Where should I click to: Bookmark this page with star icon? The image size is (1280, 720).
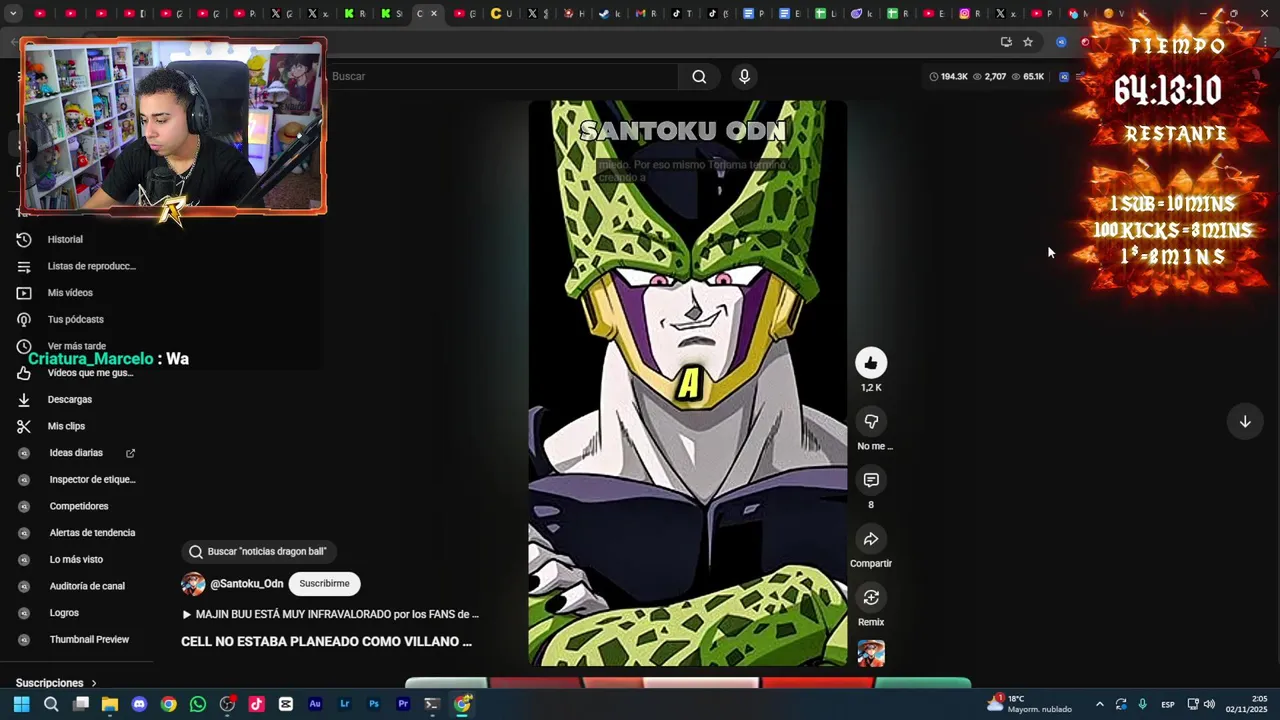pos(1028,42)
